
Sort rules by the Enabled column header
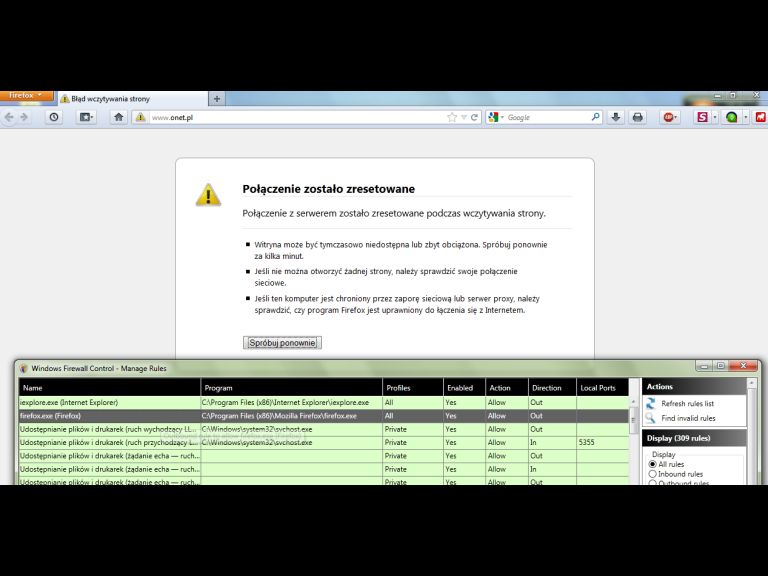point(462,387)
